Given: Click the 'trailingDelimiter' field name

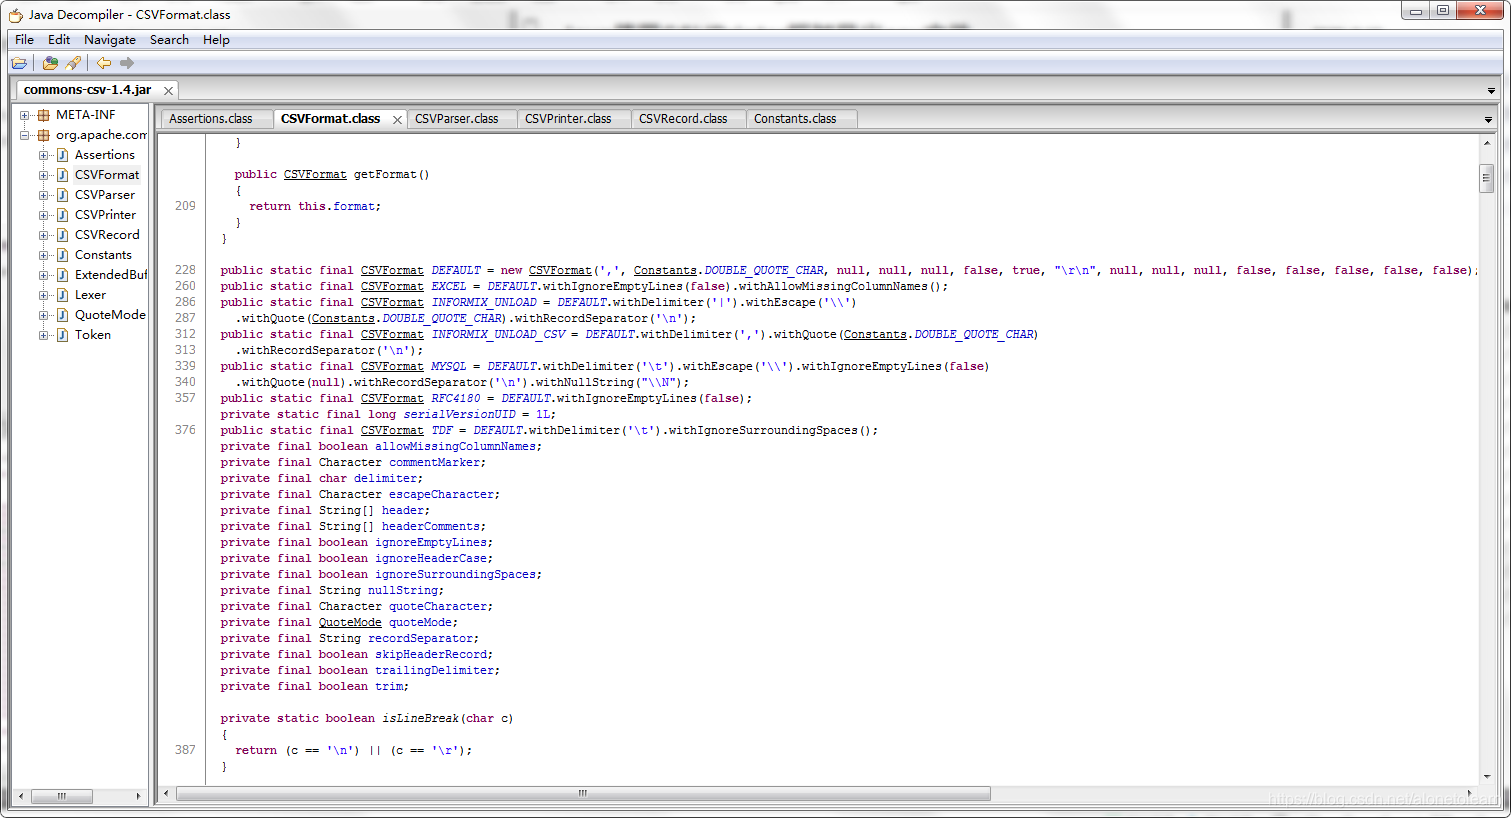Looking at the screenshot, I should click(435, 670).
